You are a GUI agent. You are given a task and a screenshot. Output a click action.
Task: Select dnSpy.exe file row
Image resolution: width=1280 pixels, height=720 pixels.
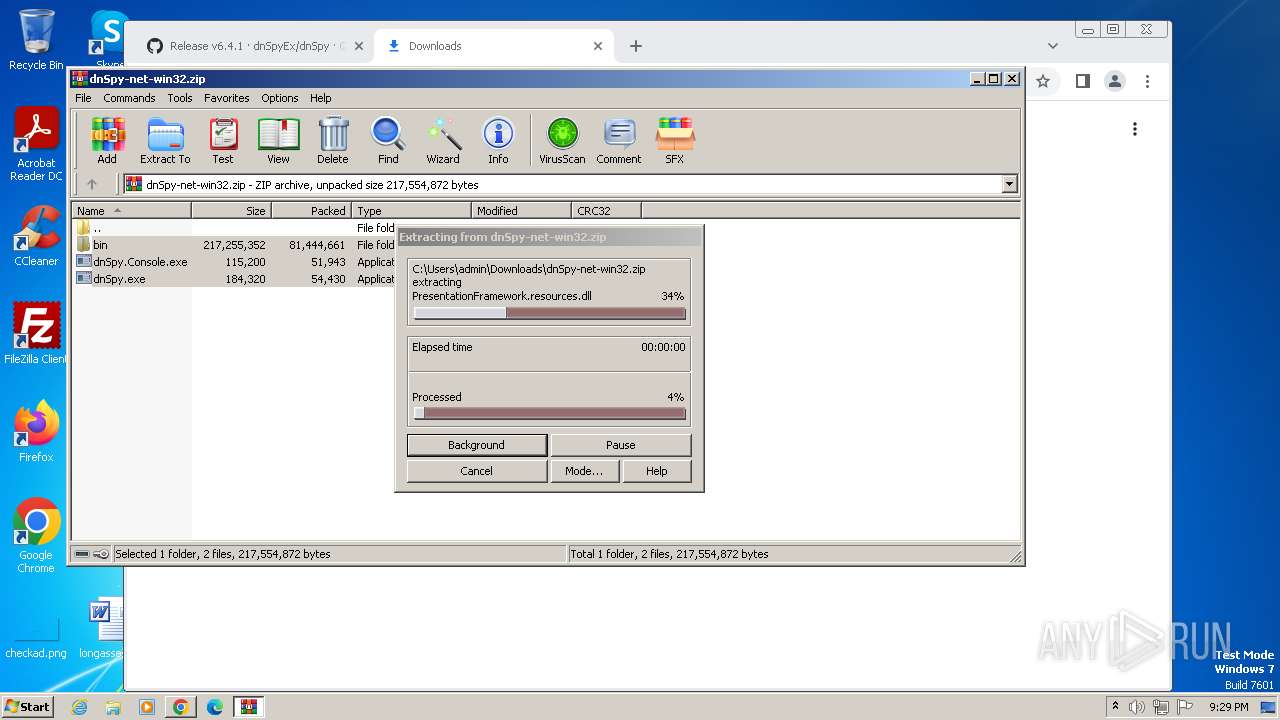[235, 279]
